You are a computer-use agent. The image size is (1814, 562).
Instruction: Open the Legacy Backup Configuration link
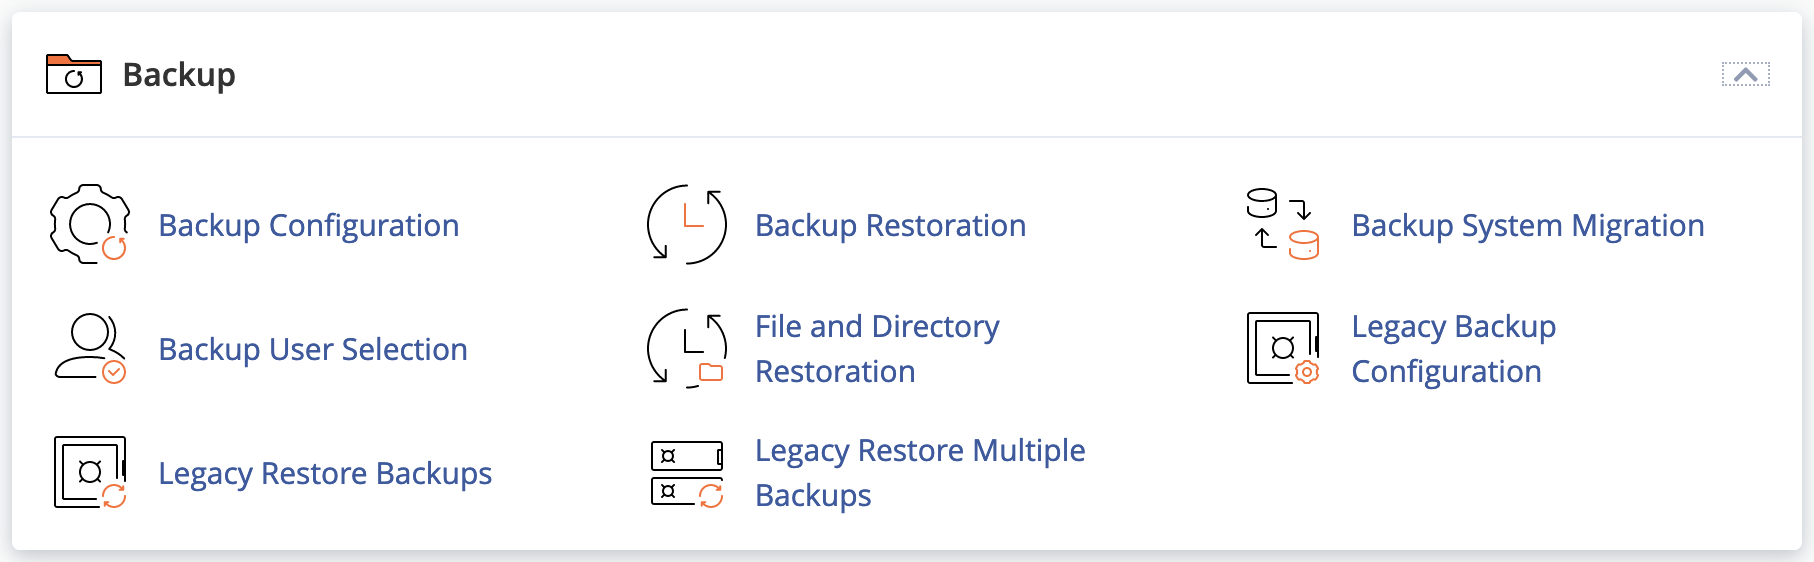click(1453, 349)
